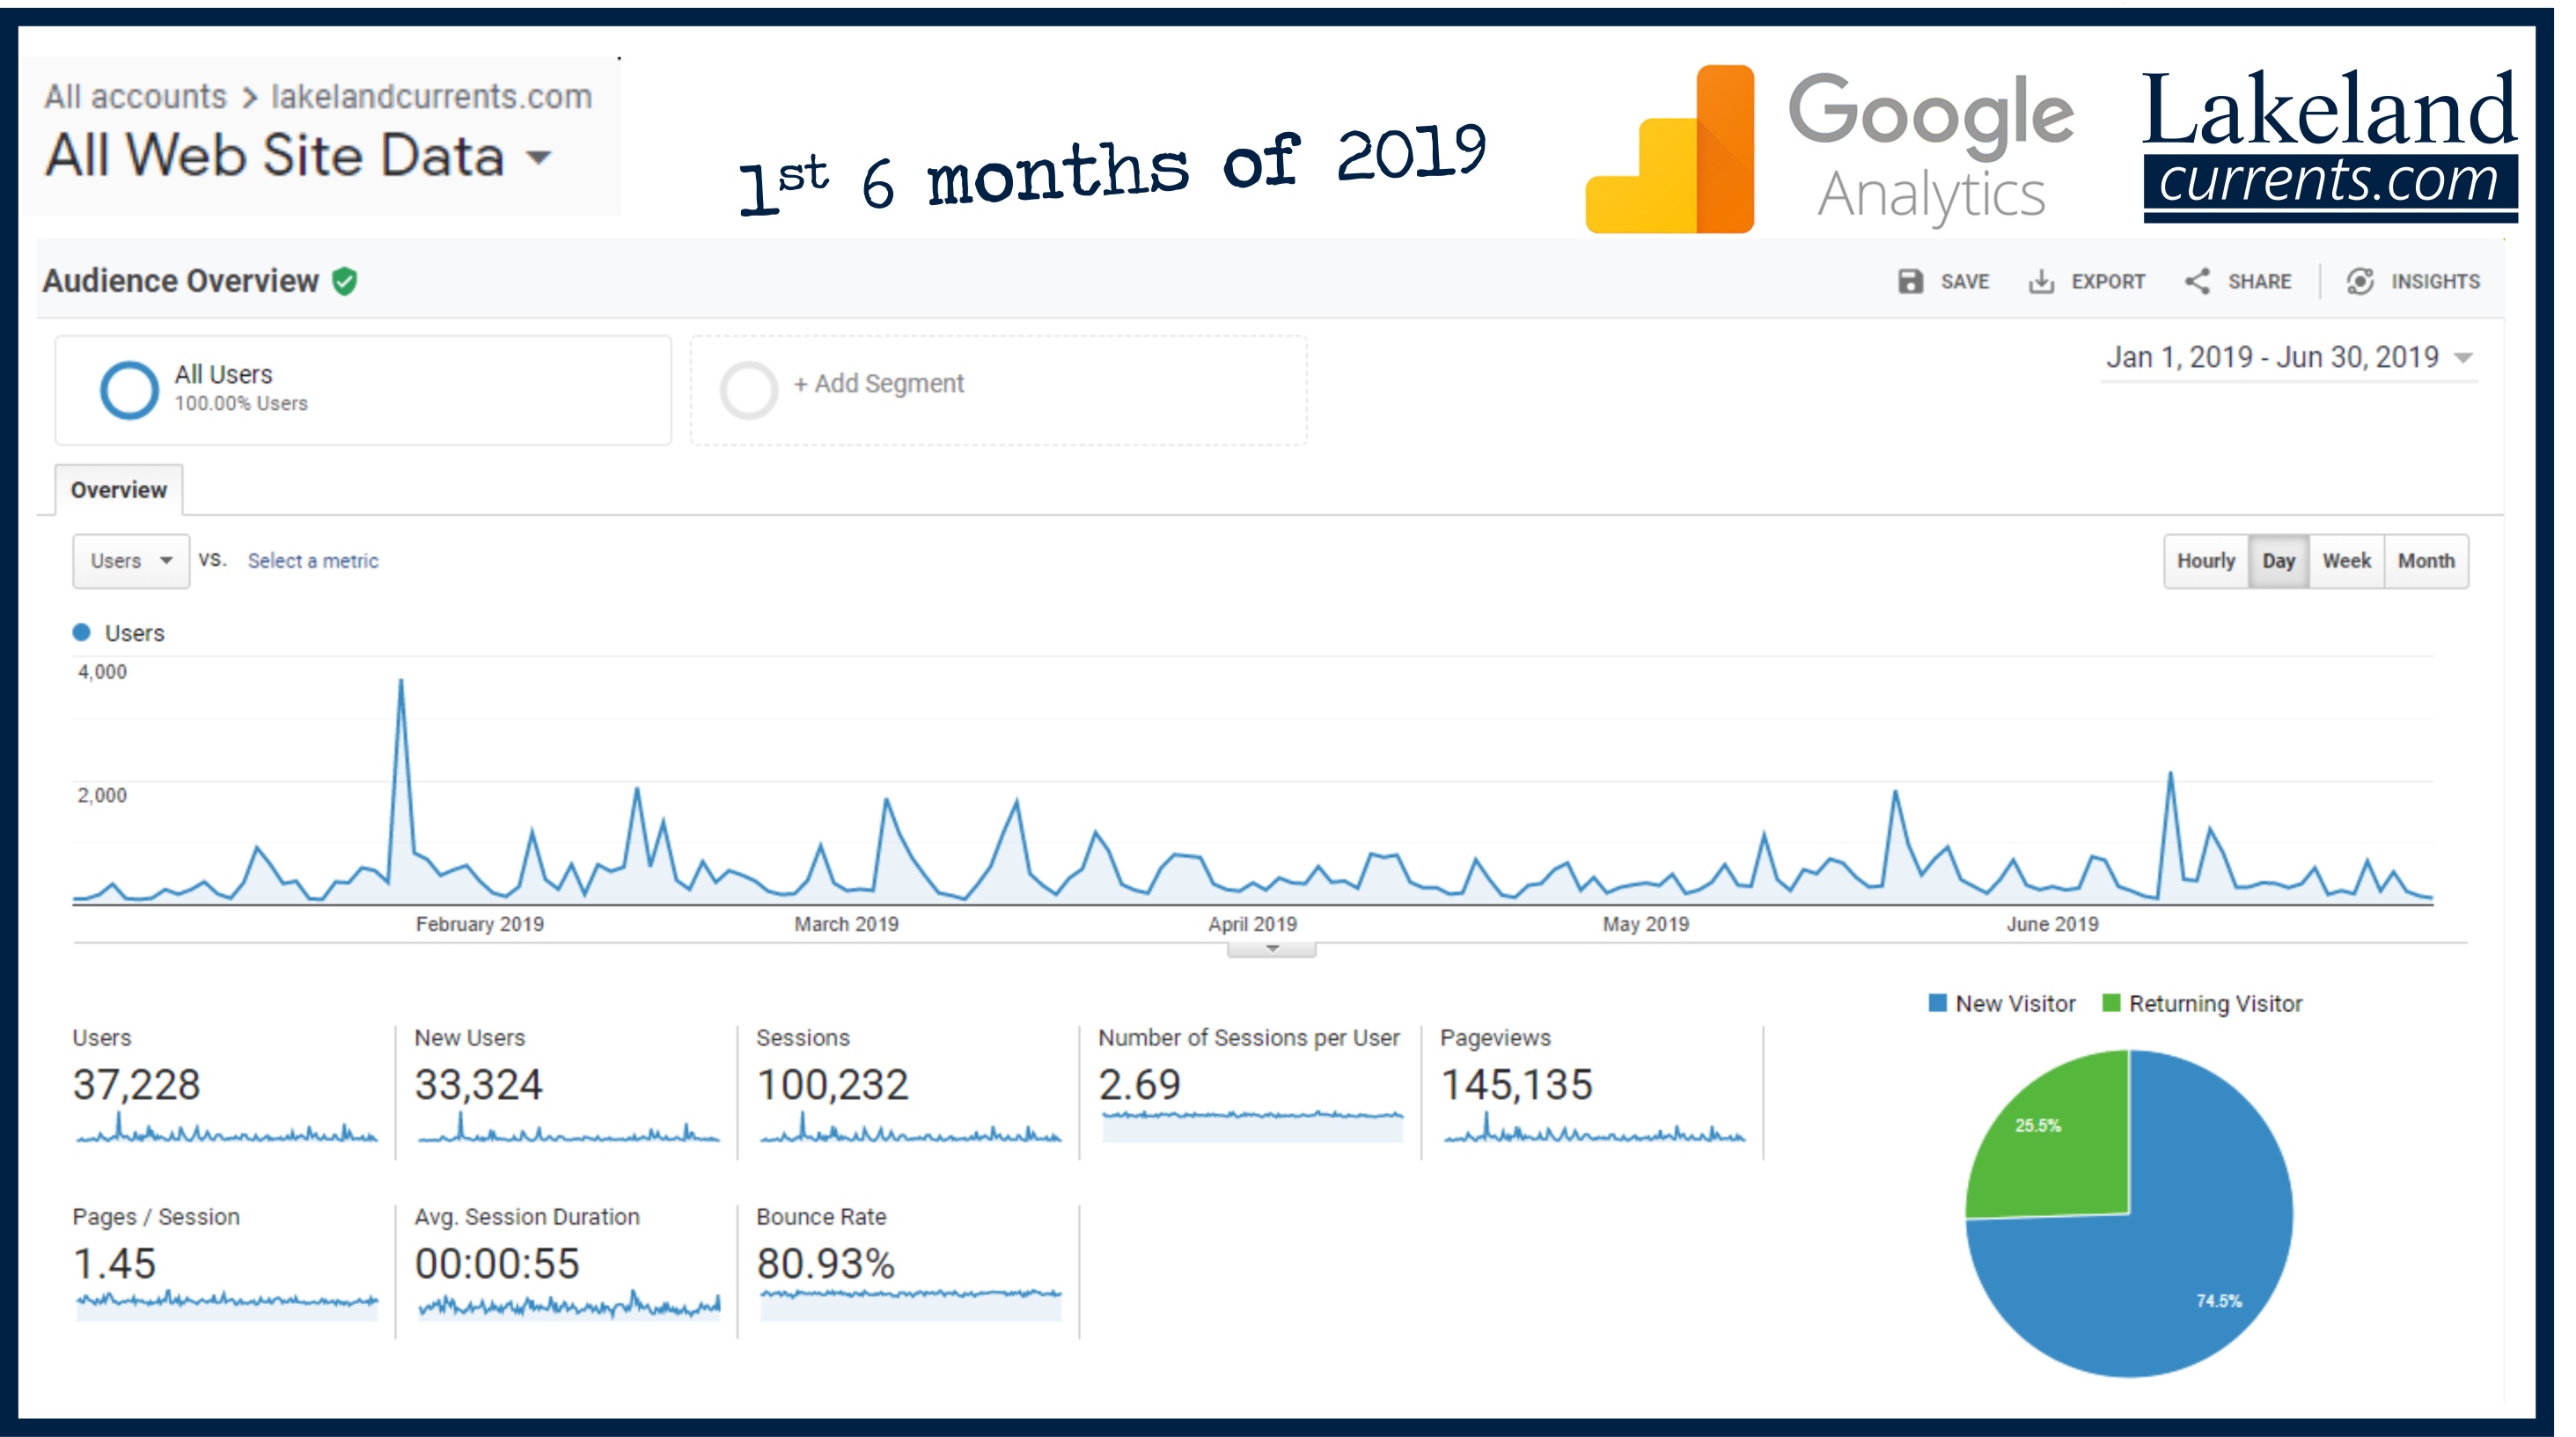Click the Save floppy disk icon
Image resolution: width=2576 pixels, height=1437 pixels.
pos(1910,282)
